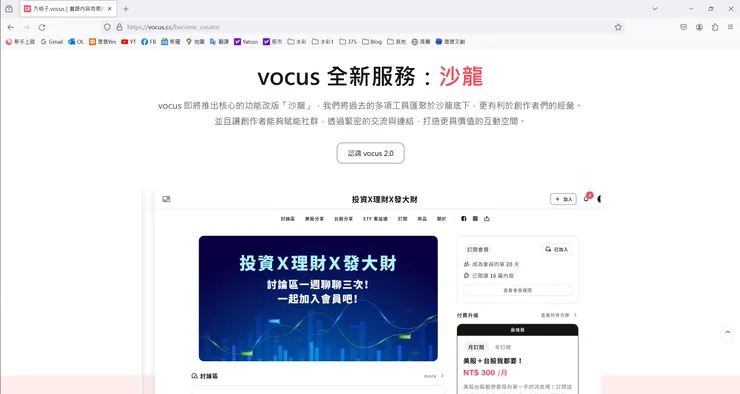The width and height of the screenshot is (740, 394).
Task: Select the 討論區 nav tab
Action: point(287,219)
